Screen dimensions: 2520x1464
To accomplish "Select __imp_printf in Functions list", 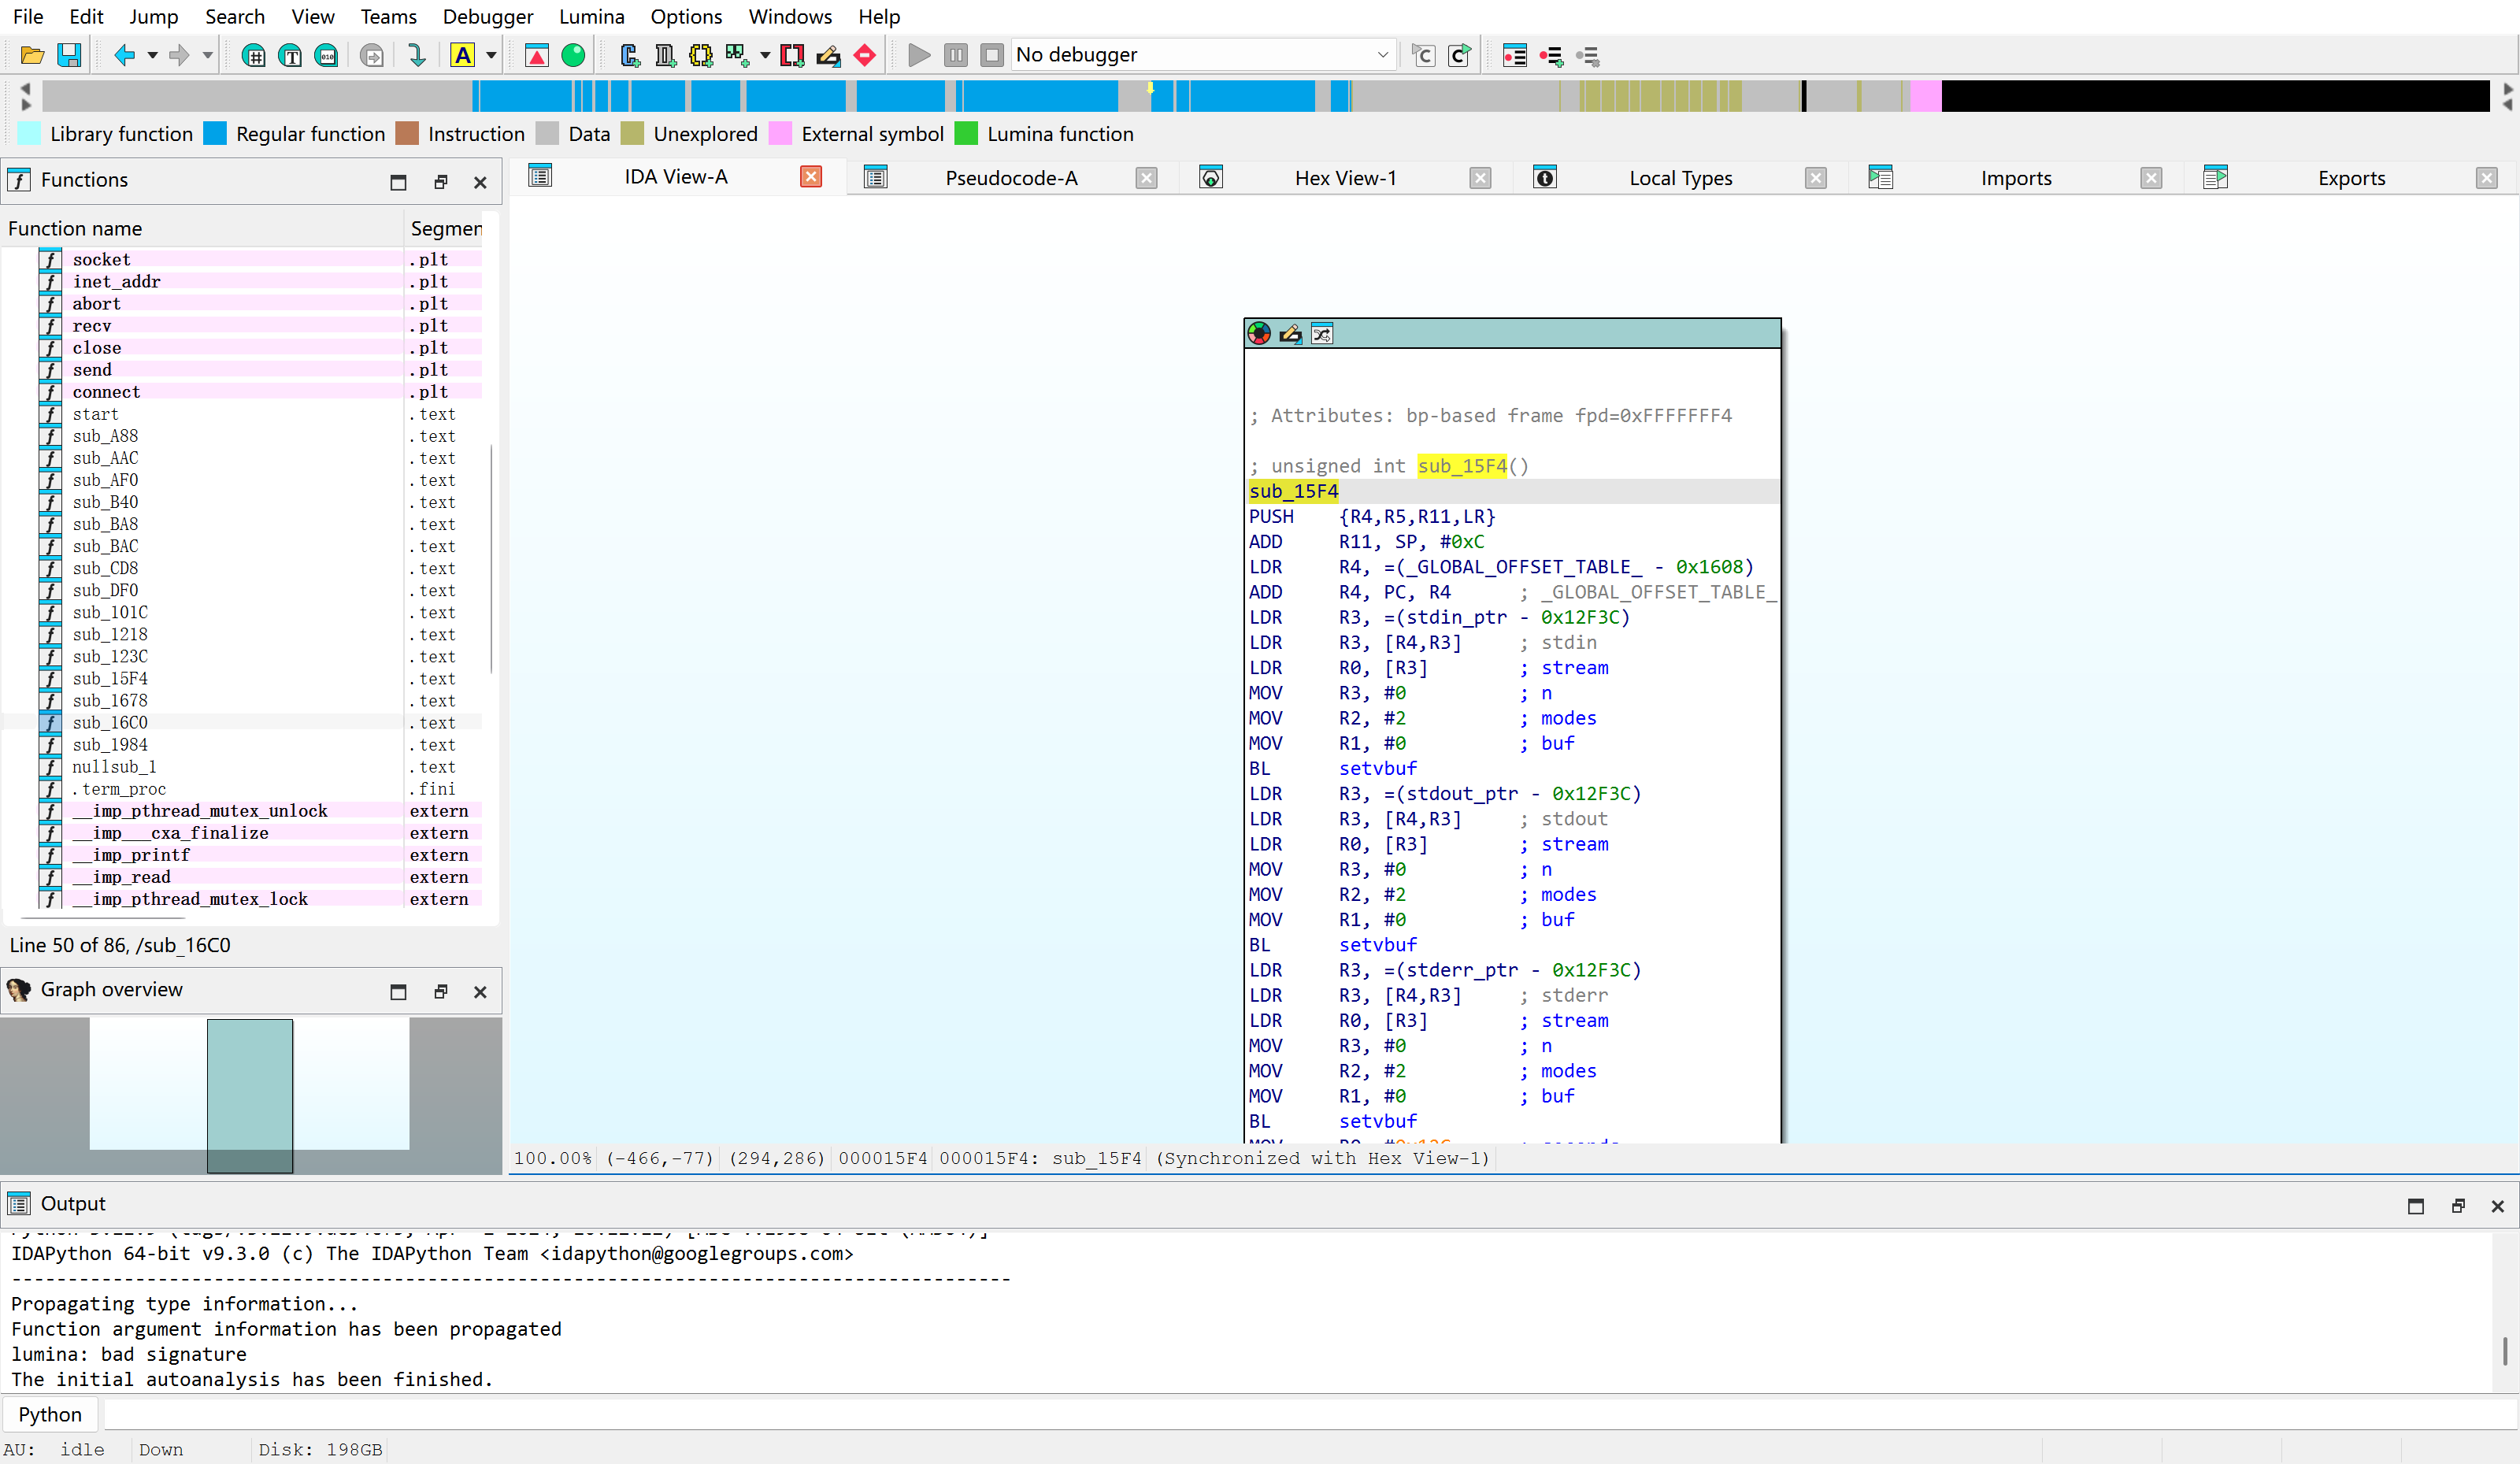I will (242, 855).
